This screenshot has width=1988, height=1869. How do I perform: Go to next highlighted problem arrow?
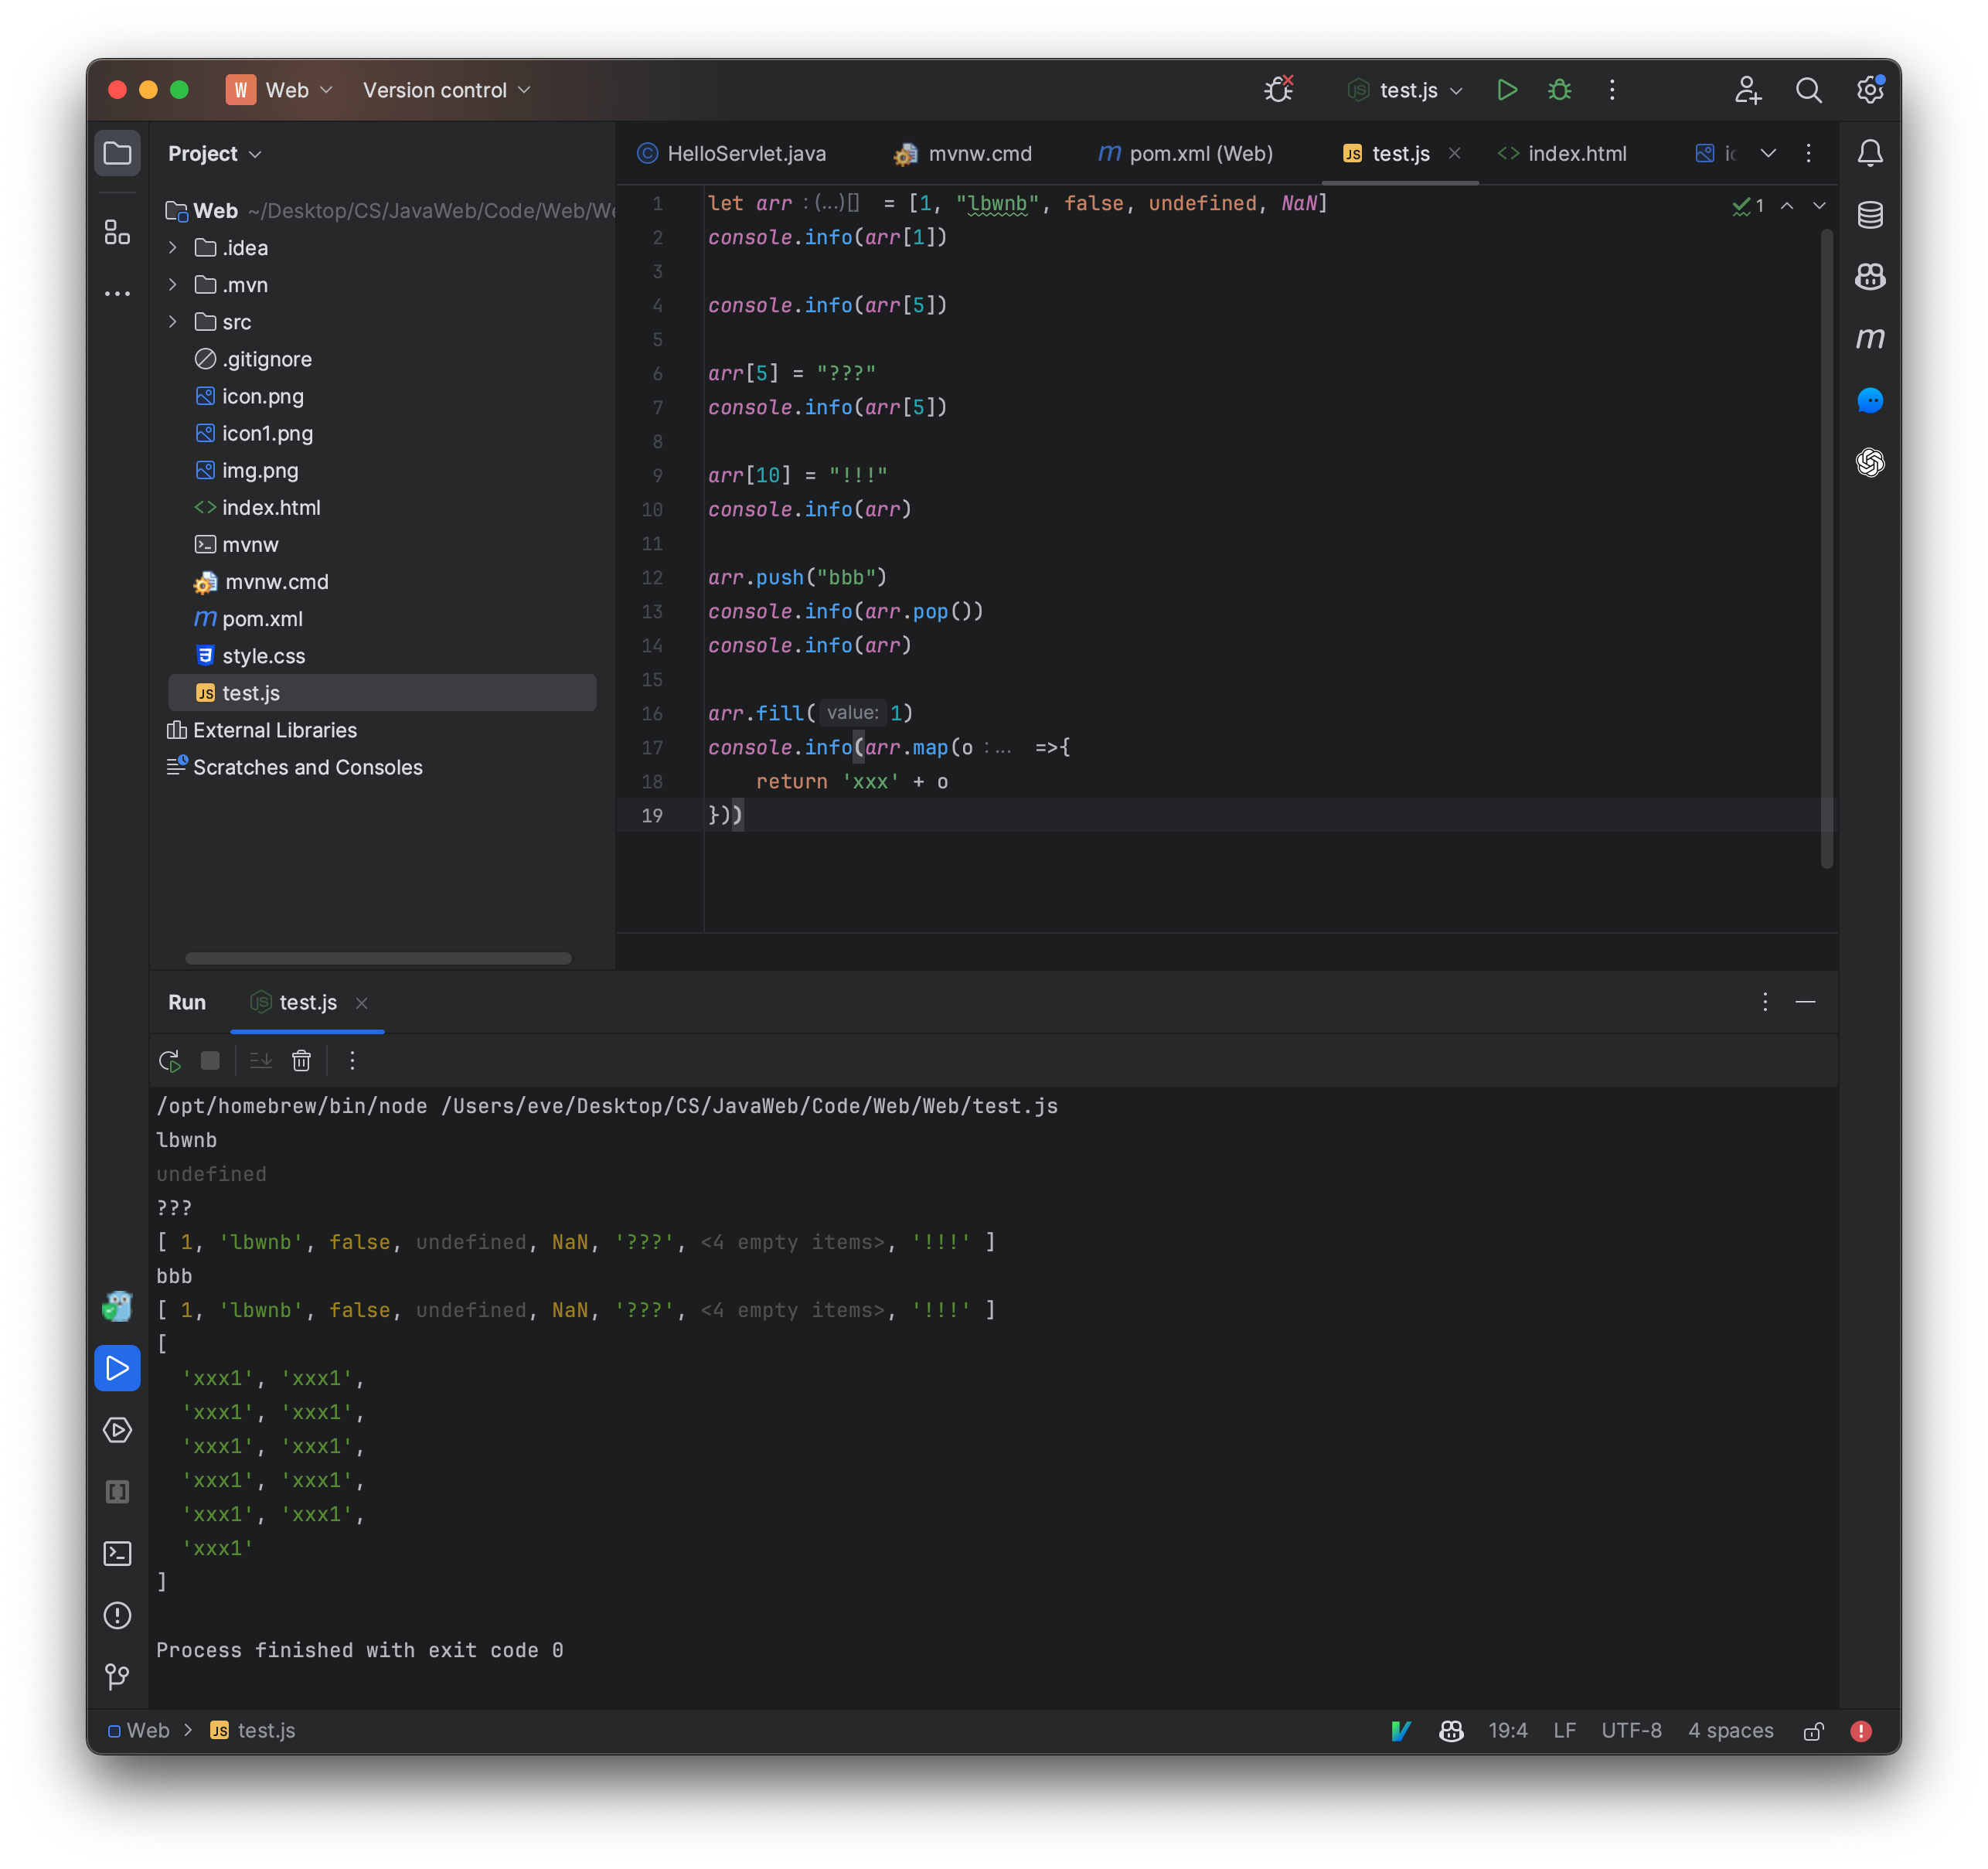tap(1819, 205)
